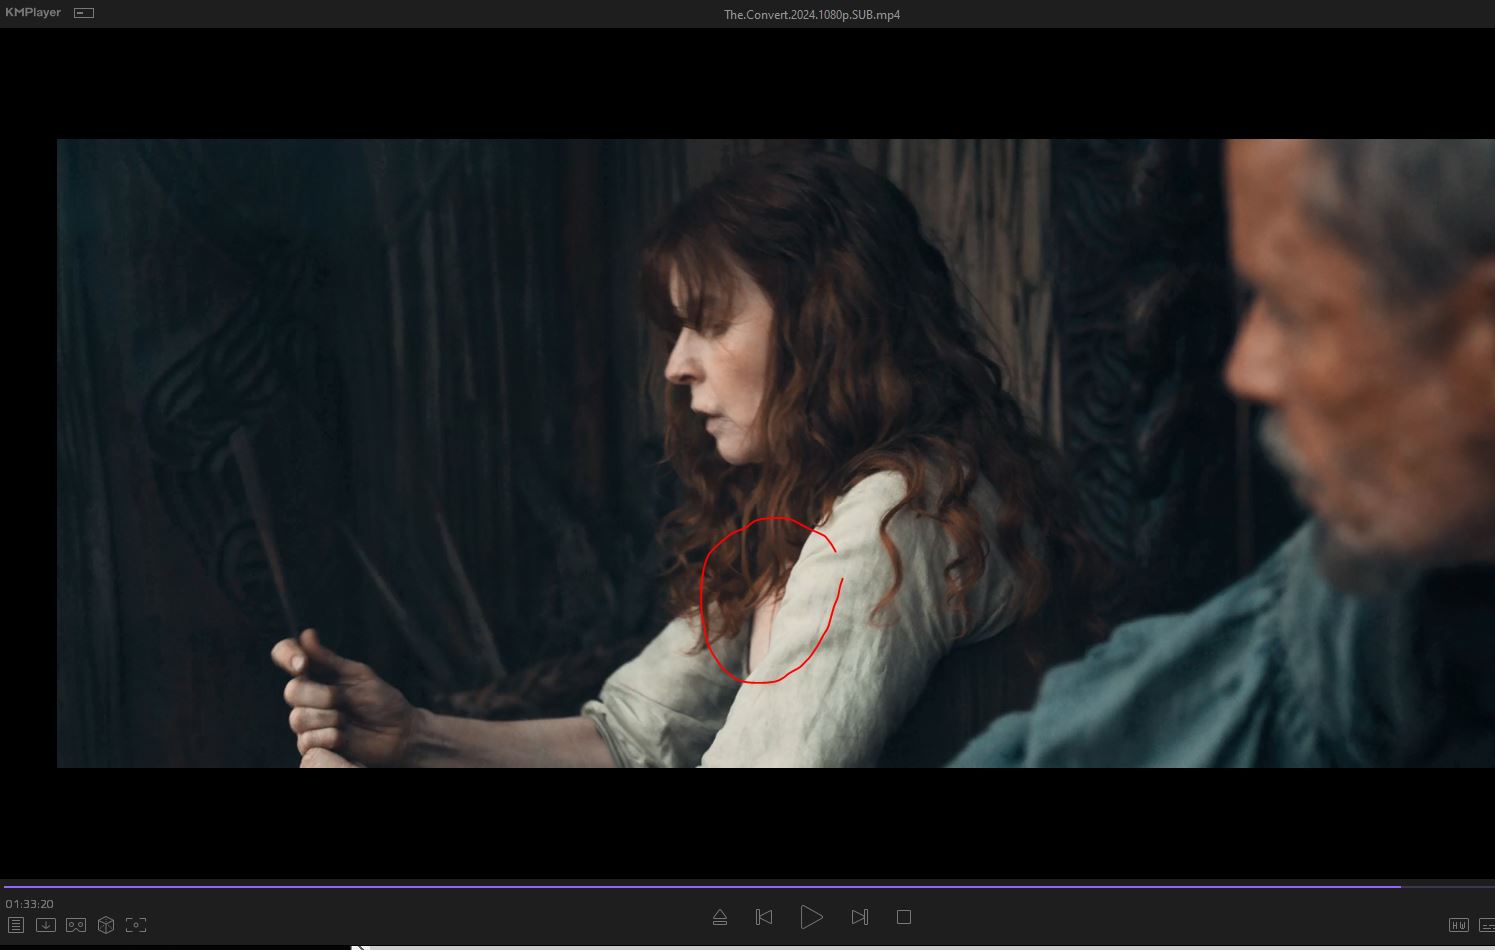
Task: Toggle the compact mode icon beside KMPlayer
Action: 84,13
